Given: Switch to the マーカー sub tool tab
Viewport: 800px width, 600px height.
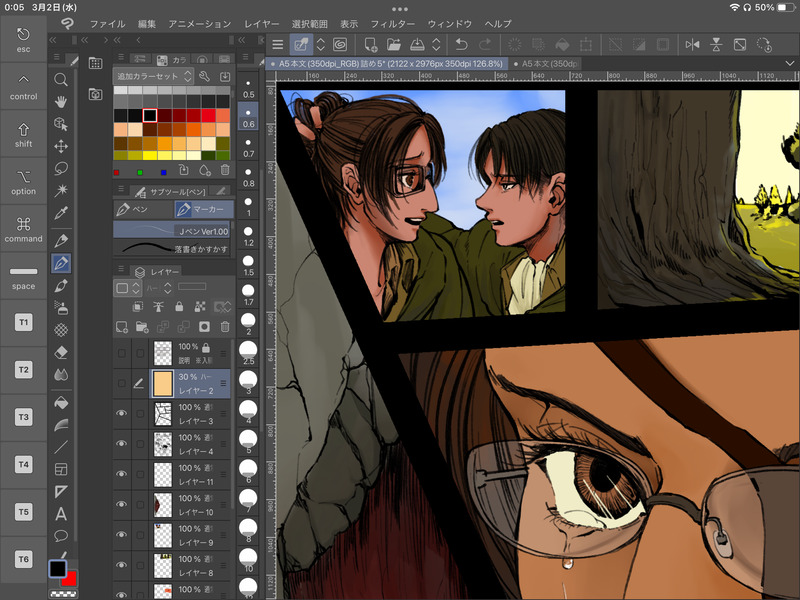Looking at the screenshot, I should click(204, 209).
